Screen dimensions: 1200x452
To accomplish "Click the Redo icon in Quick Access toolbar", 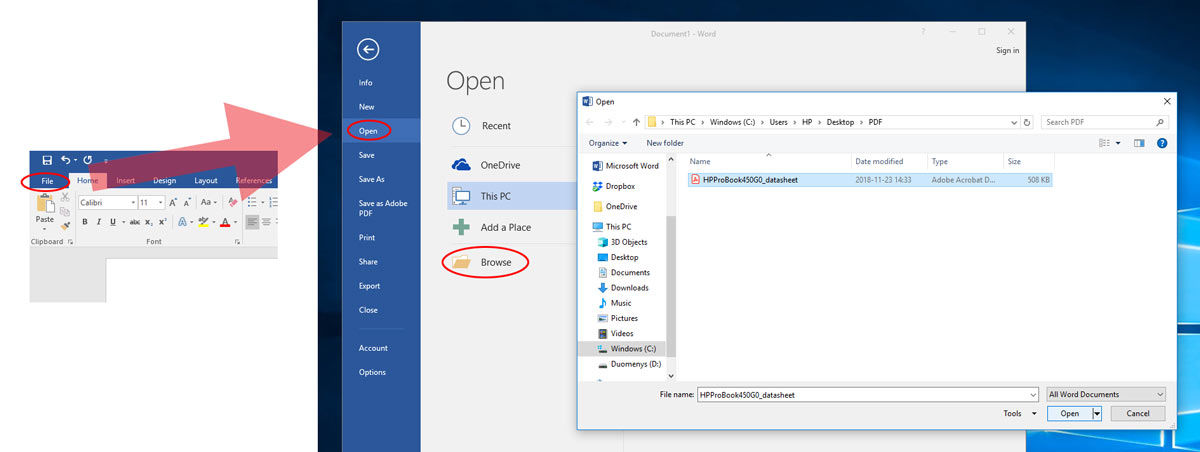I will 88,160.
